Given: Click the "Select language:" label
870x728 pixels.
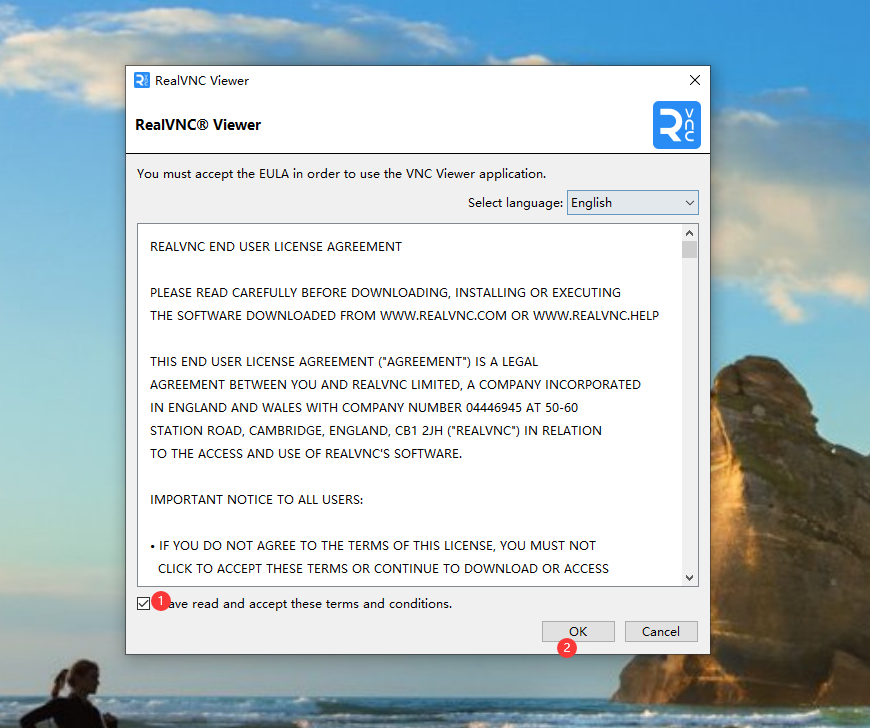Looking at the screenshot, I should point(515,203).
